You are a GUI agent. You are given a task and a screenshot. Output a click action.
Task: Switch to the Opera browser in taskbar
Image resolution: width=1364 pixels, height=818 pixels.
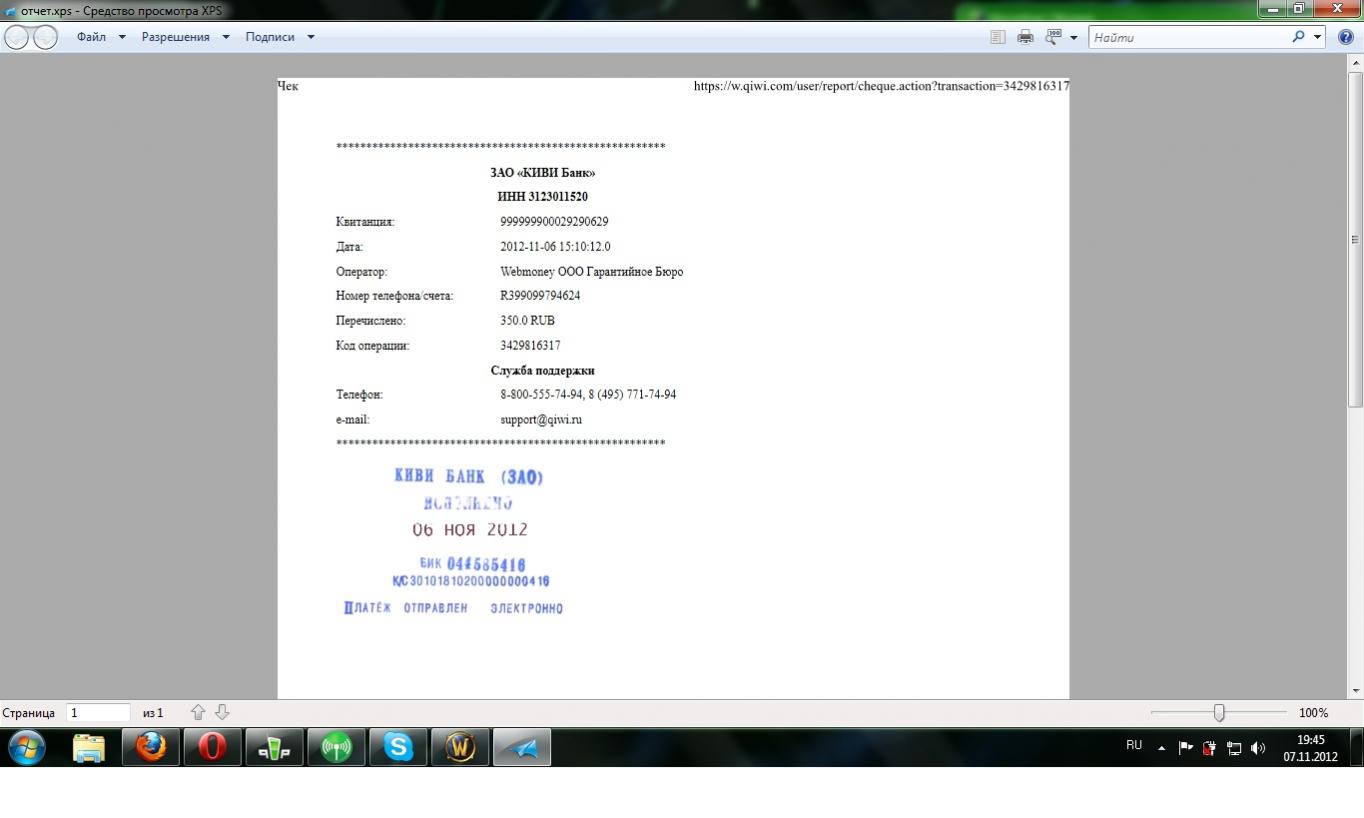212,747
